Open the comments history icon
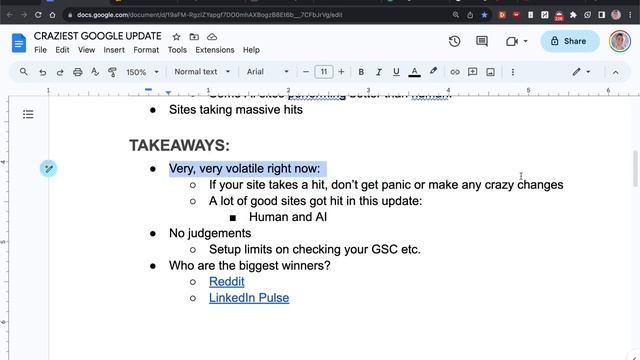Screen dimensions: 640x360 tap(482, 41)
